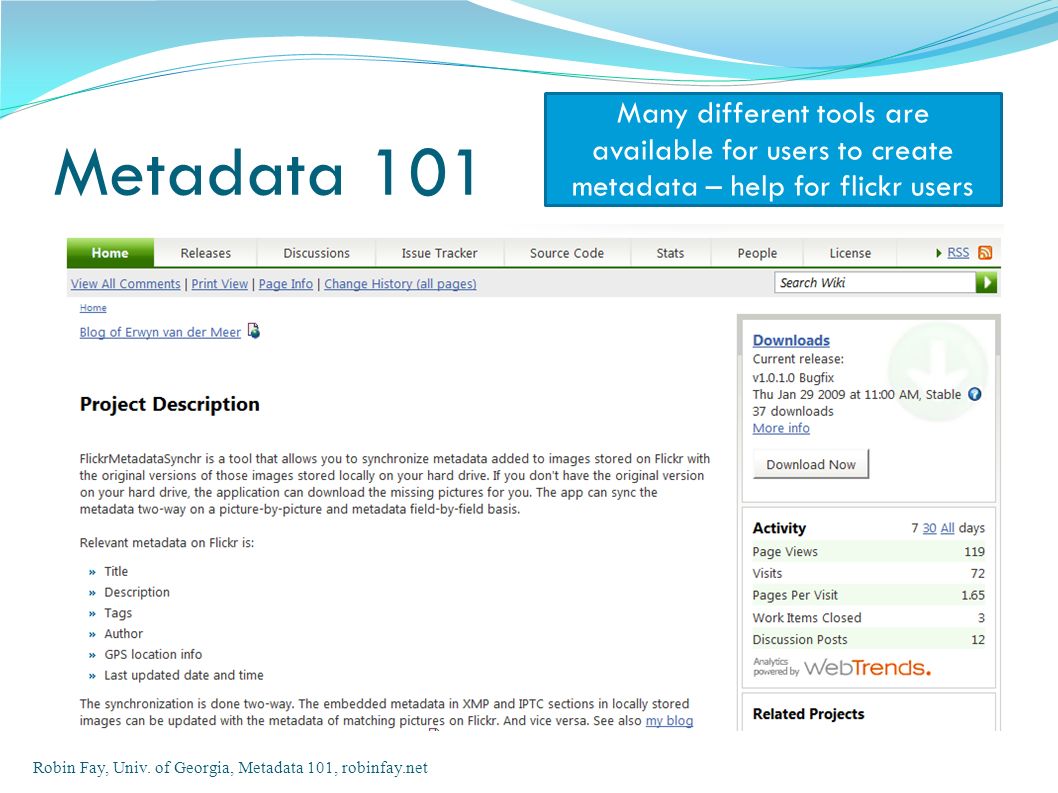
Task: Click the Tags bullet item
Action: (x=118, y=613)
